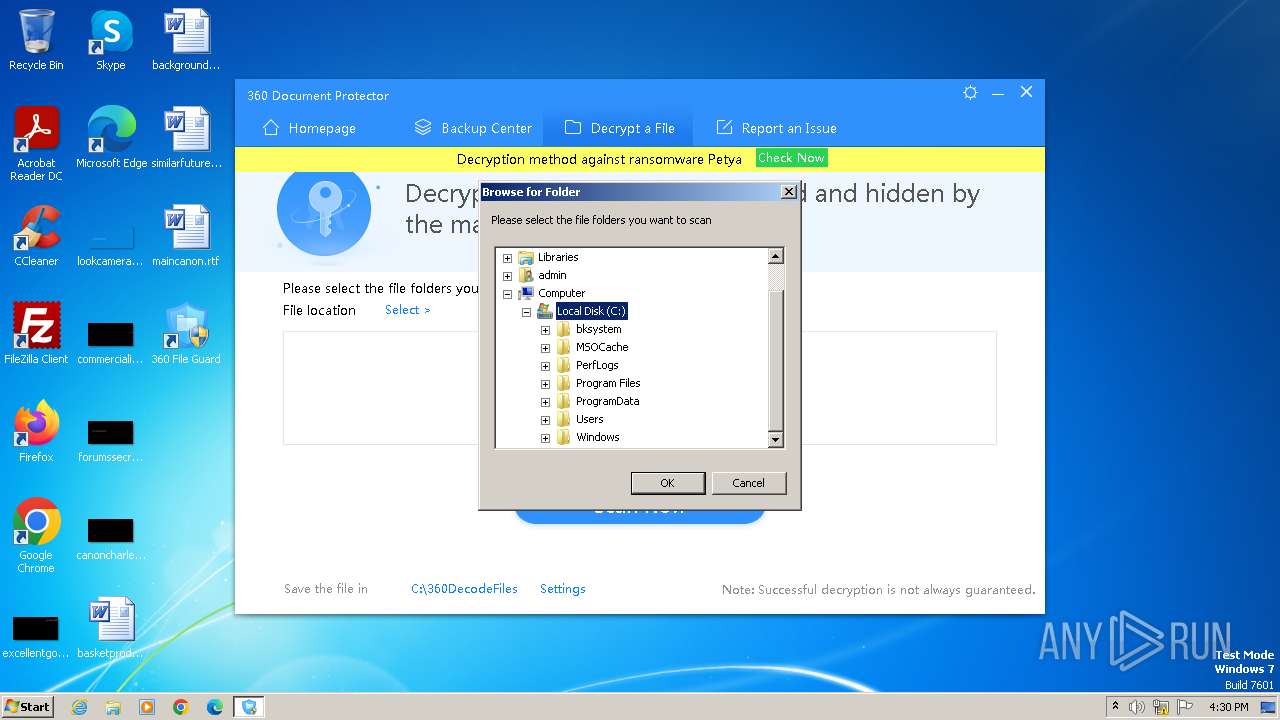Open the Settings link beside save path
This screenshot has height=720, width=1280.
pyautogui.click(x=563, y=589)
